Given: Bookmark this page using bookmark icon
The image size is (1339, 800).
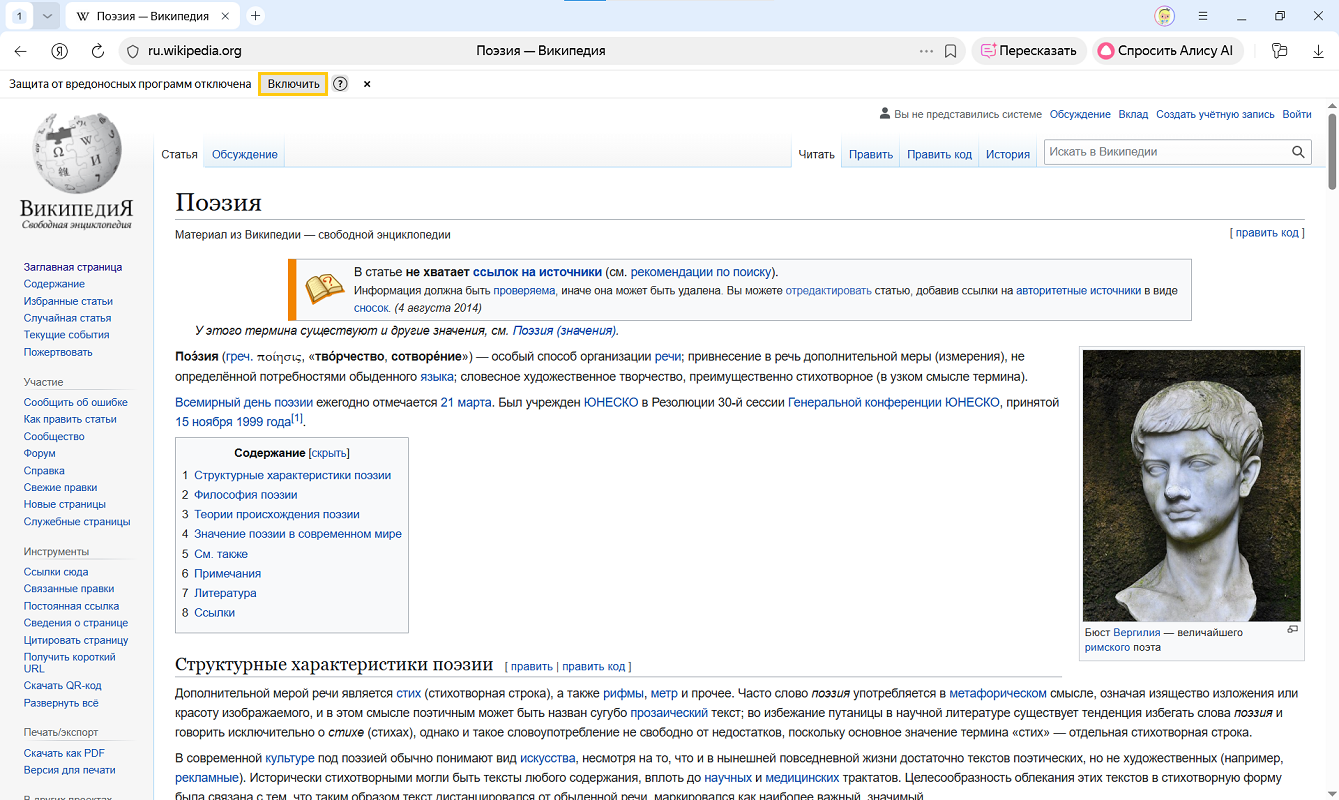Looking at the screenshot, I should click(x=950, y=51).
